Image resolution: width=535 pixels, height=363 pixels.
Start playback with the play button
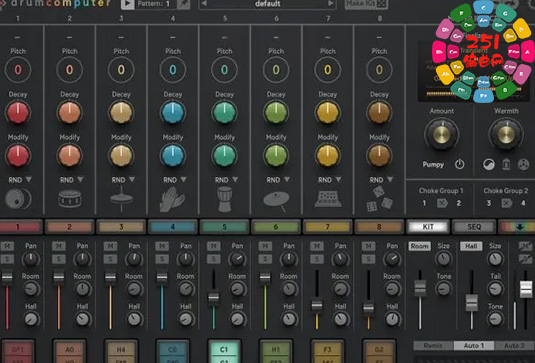pyautogui.click(x=128, y=4)
